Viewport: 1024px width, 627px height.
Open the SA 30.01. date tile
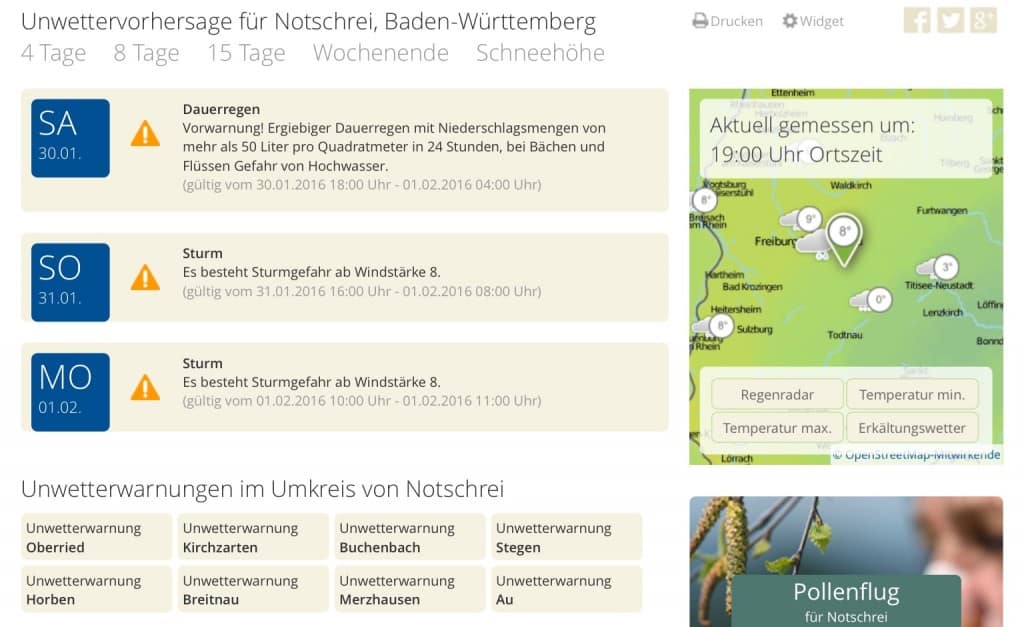coord(71,138)
